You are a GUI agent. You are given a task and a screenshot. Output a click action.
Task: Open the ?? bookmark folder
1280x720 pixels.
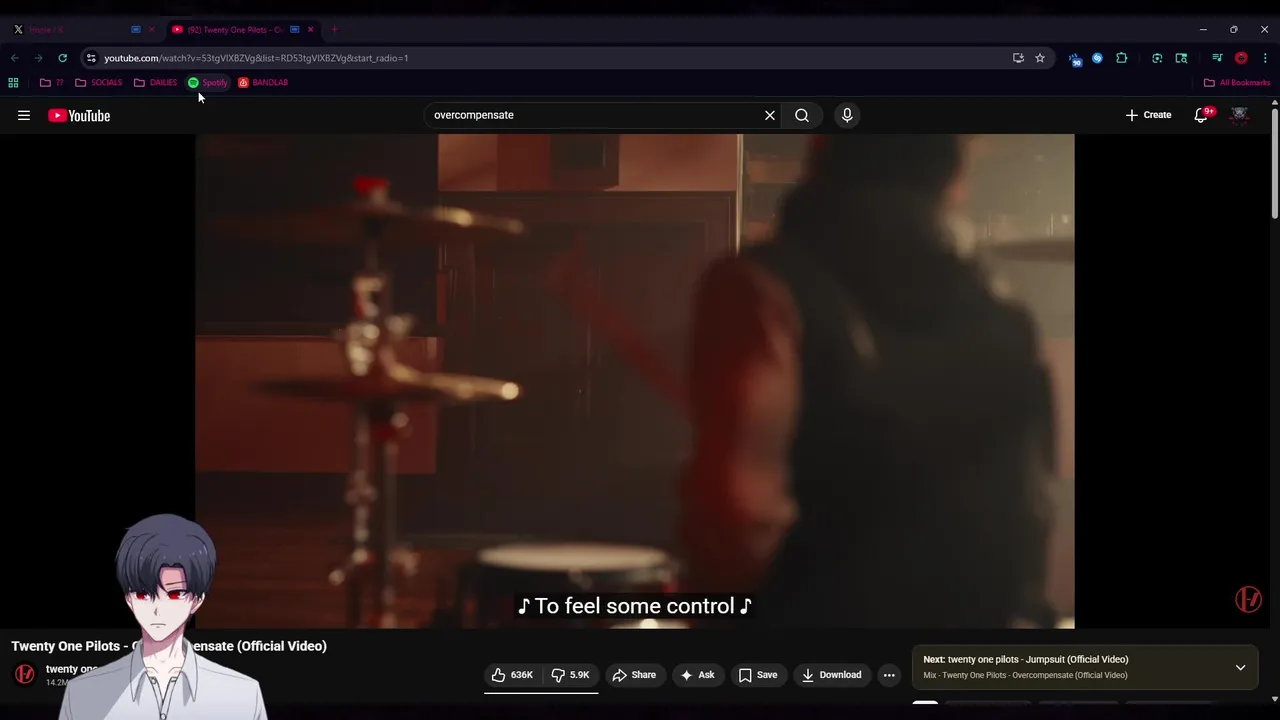coord(52,83)
